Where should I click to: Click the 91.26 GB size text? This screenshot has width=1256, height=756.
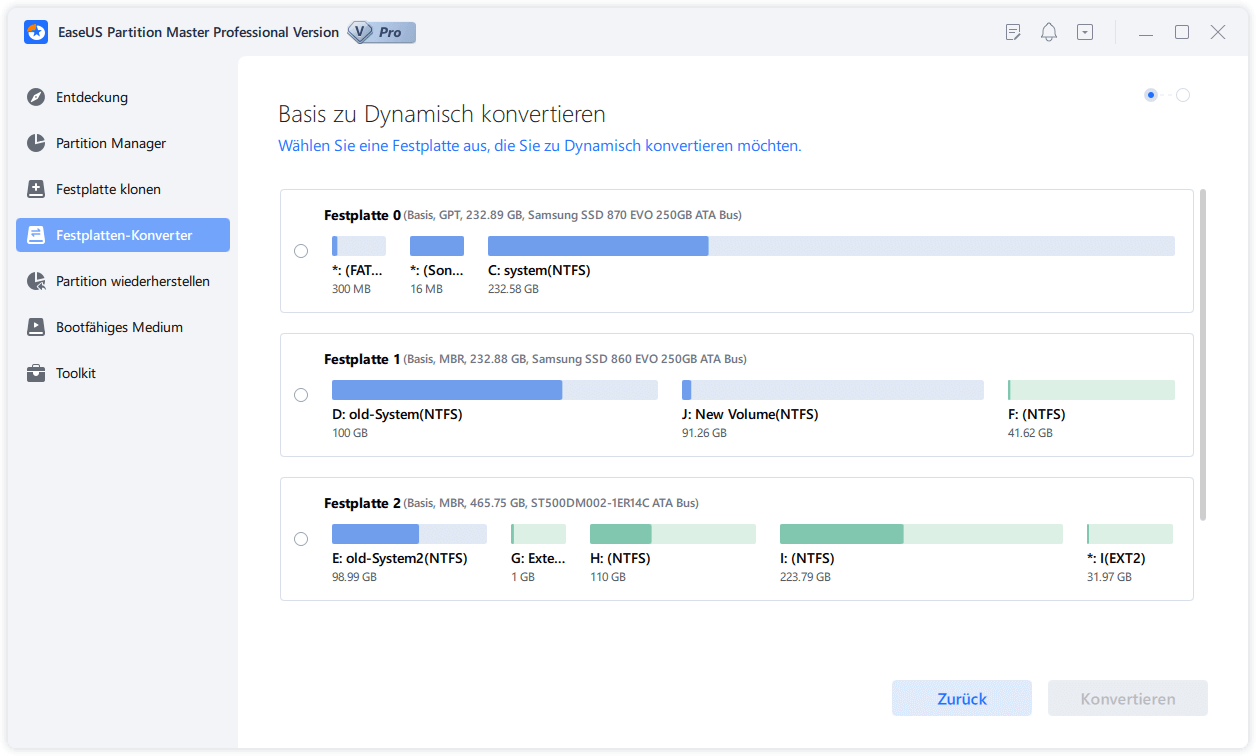click(x=704, y=433)
